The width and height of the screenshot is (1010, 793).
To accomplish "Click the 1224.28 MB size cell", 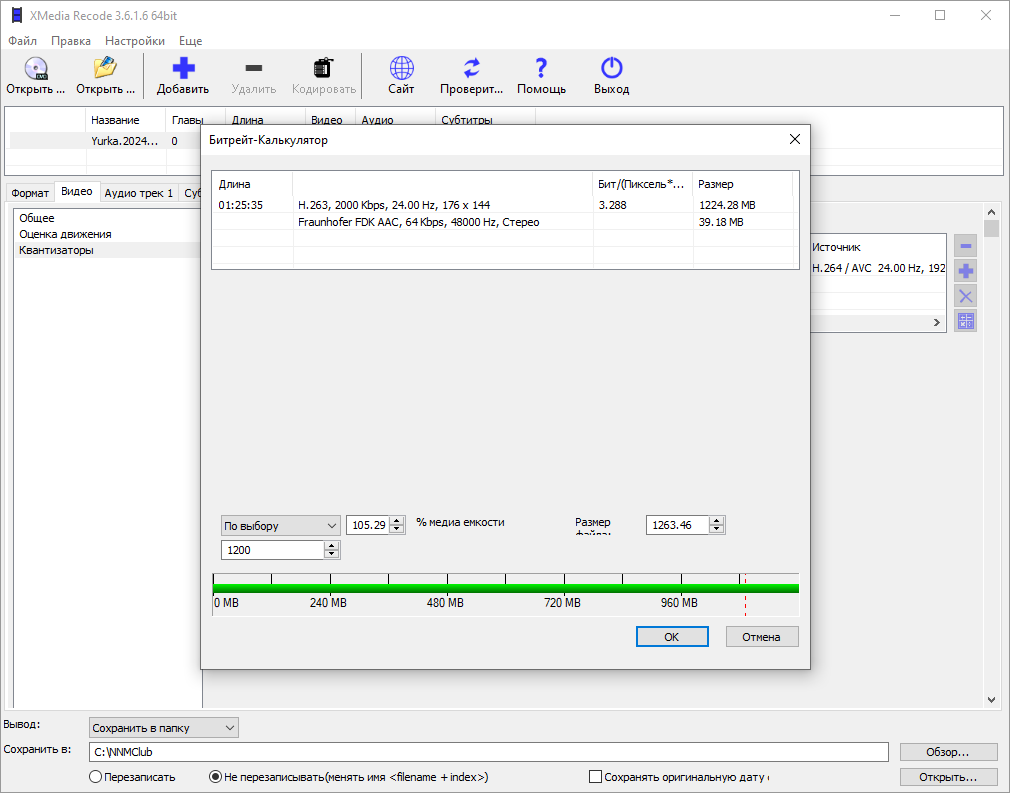I will click(x=727, y=205).
